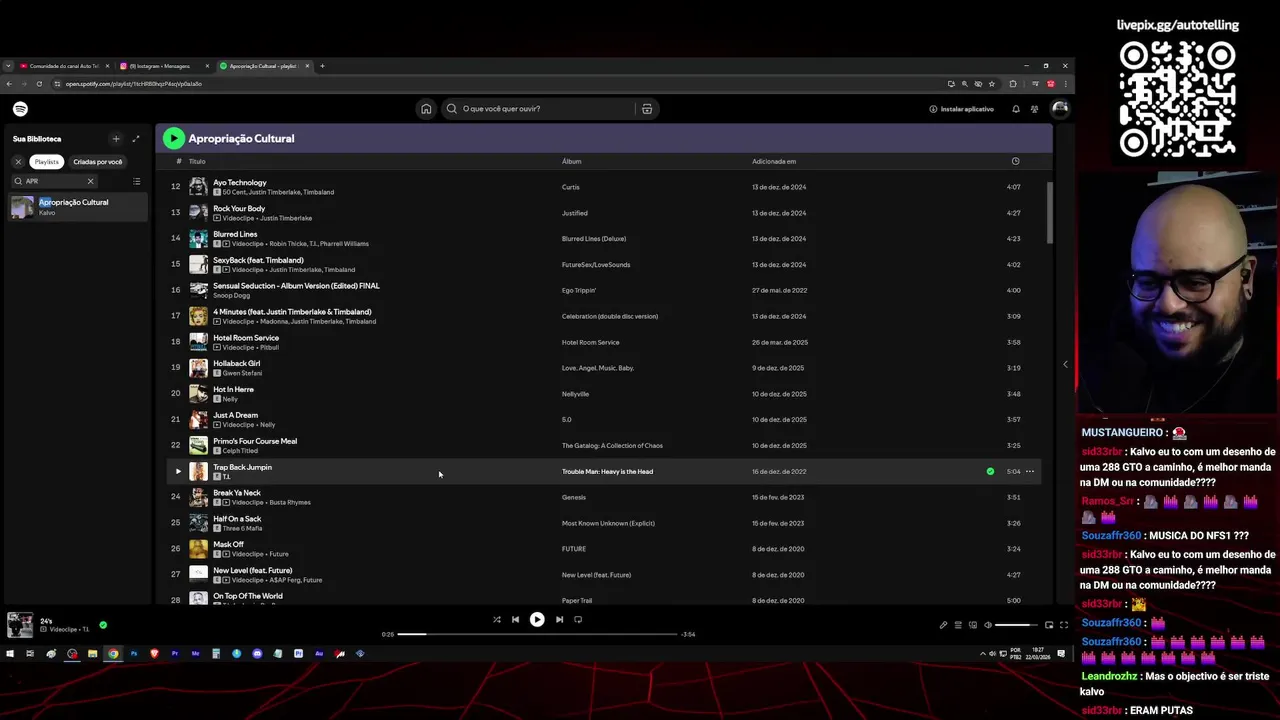The height and width of the screenshot is (720, 1280).
Task: Open the album link 'Hotel Room Service'
Action: 590,342
